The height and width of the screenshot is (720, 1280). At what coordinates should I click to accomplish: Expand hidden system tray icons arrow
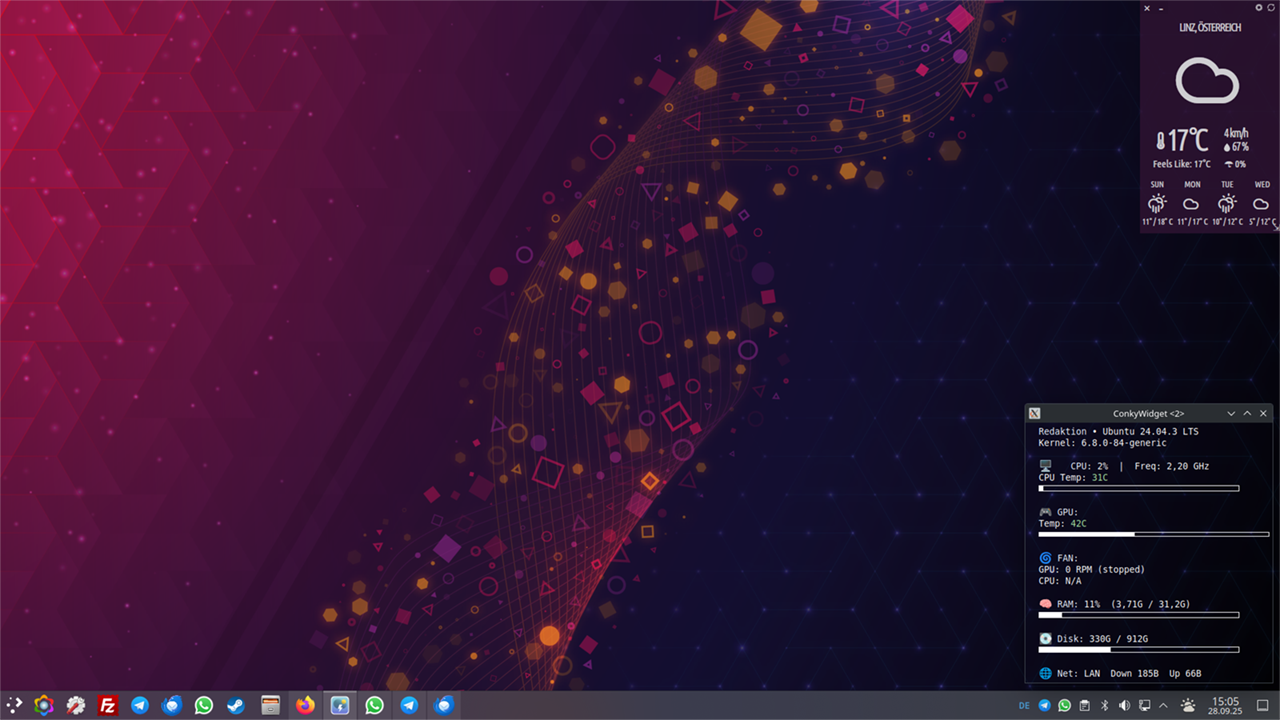tap(1163, 705)
